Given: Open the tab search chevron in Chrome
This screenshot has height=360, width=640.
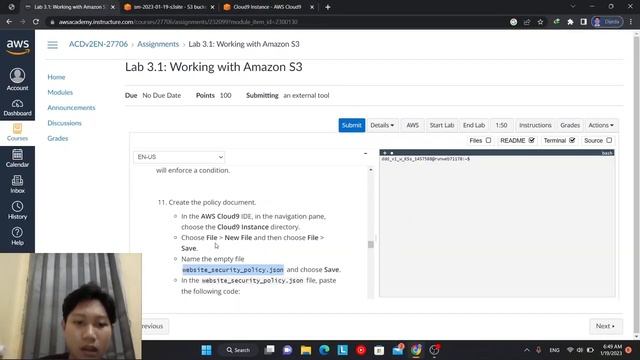Looking at the screenshot, I should point(573,7).
